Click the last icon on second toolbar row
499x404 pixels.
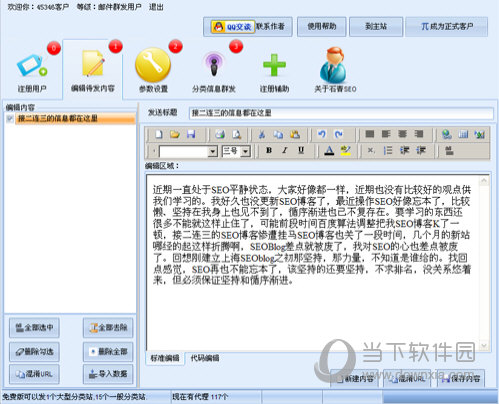pos(449,151)
